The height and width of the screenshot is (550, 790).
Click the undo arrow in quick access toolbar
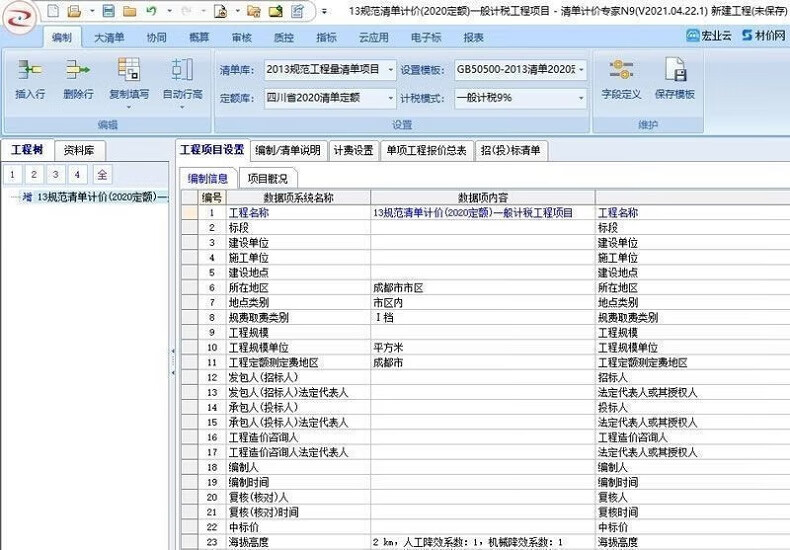point(151,11)
